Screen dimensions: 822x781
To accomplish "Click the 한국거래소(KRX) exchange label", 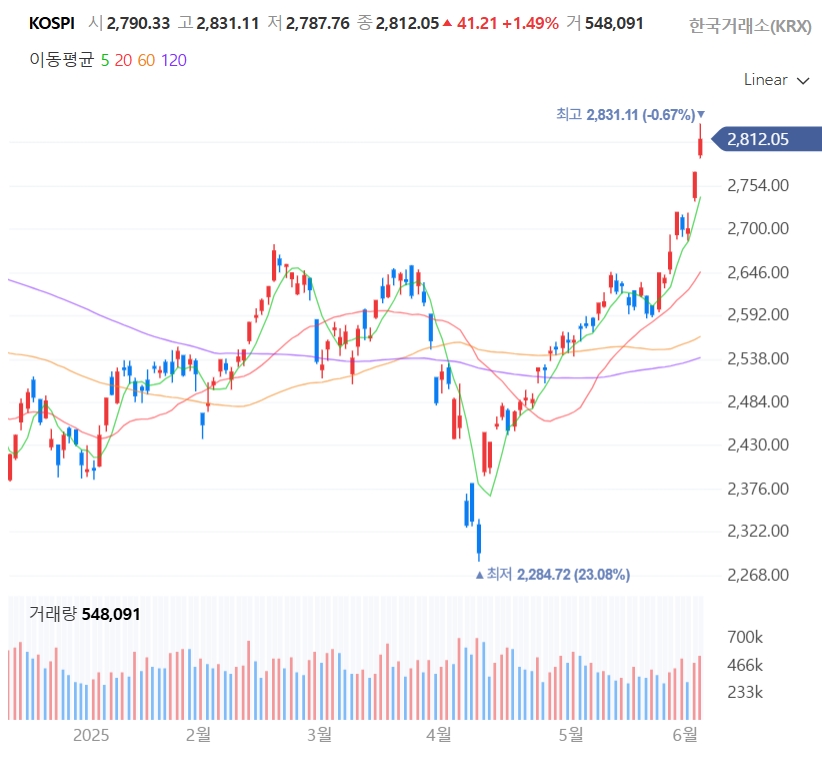I will point(750,25).
